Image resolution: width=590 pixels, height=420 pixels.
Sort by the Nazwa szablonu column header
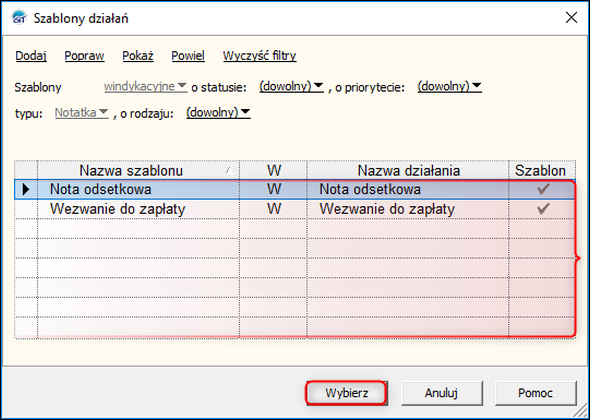[x=138, y=170]
